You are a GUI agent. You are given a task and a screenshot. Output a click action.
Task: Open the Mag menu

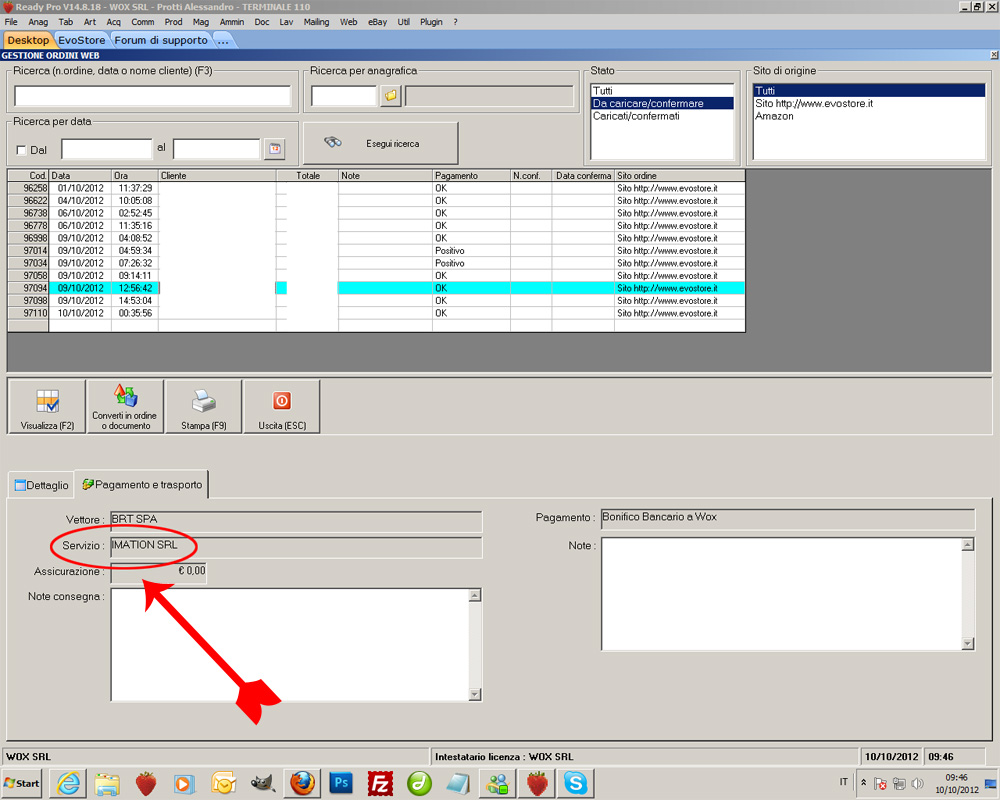coord(201,22)
